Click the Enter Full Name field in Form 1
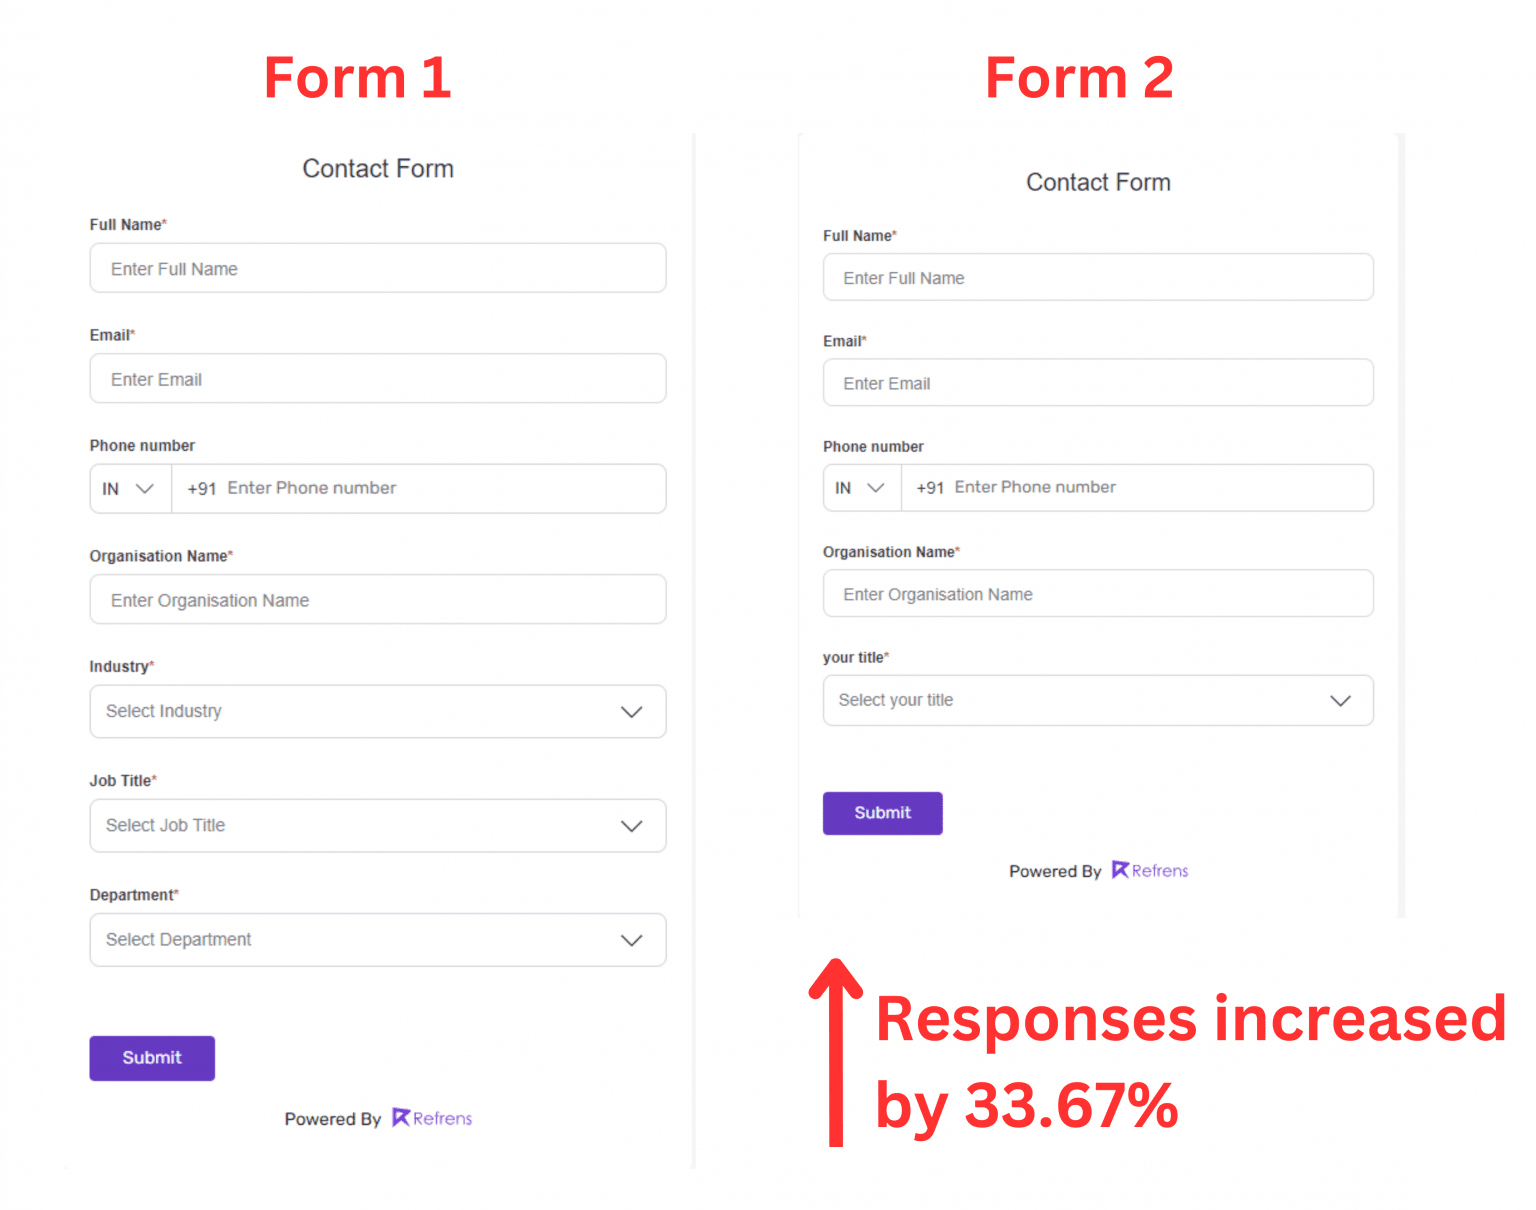The image size is (1536, 1210). tap(377, 268)
